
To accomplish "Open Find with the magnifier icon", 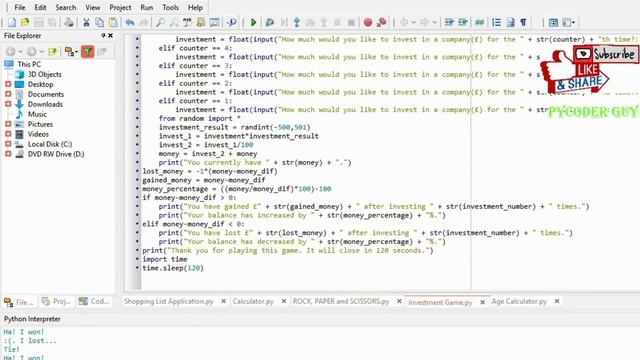I will click(x=160, y=22).
